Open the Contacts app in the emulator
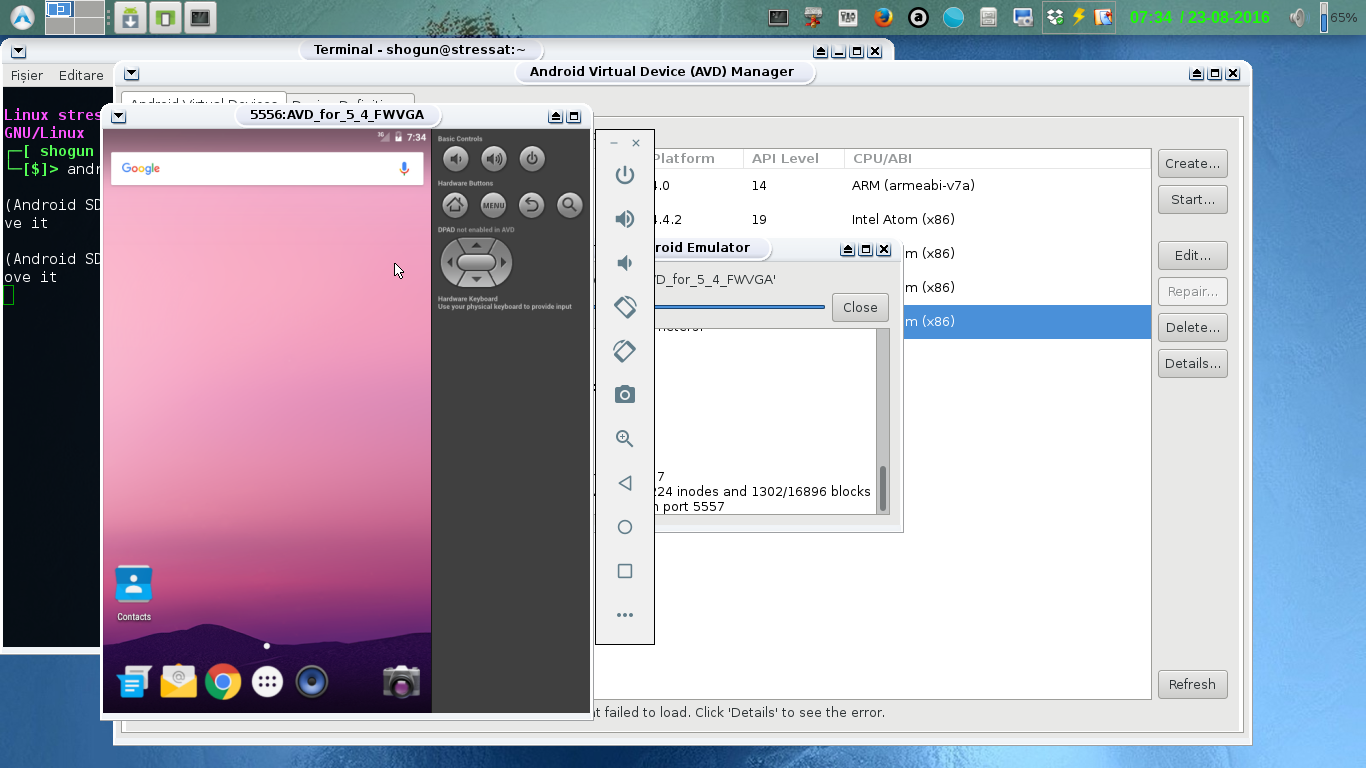Viewport: 1366px width, 768px height. (x=133, y=583)
